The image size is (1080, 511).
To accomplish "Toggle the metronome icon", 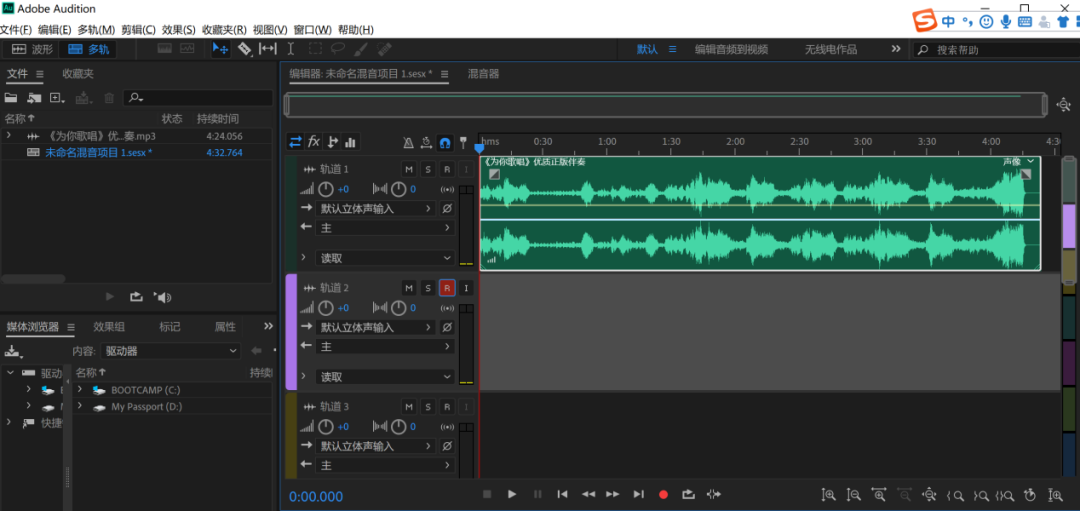I will tap(408, 142).
